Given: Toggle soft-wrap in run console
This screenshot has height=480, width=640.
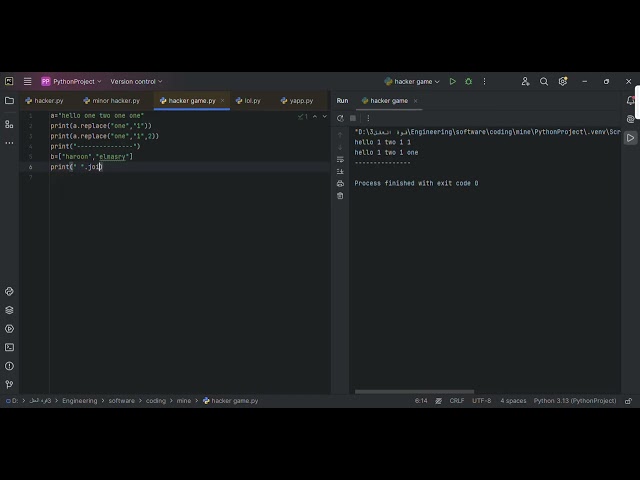Looking at the screenshot, I should (x=340, y=159).
